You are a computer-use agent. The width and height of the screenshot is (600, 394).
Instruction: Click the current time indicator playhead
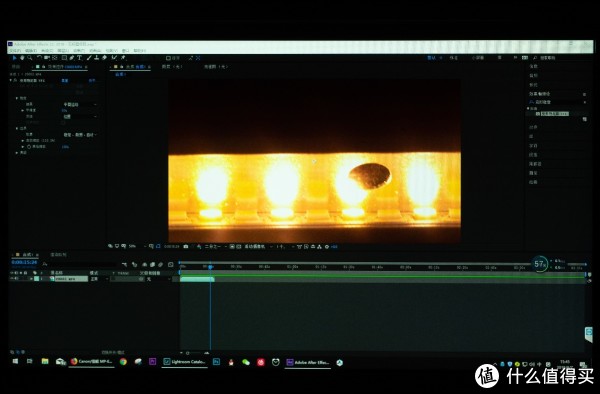(x=210, y=267)
